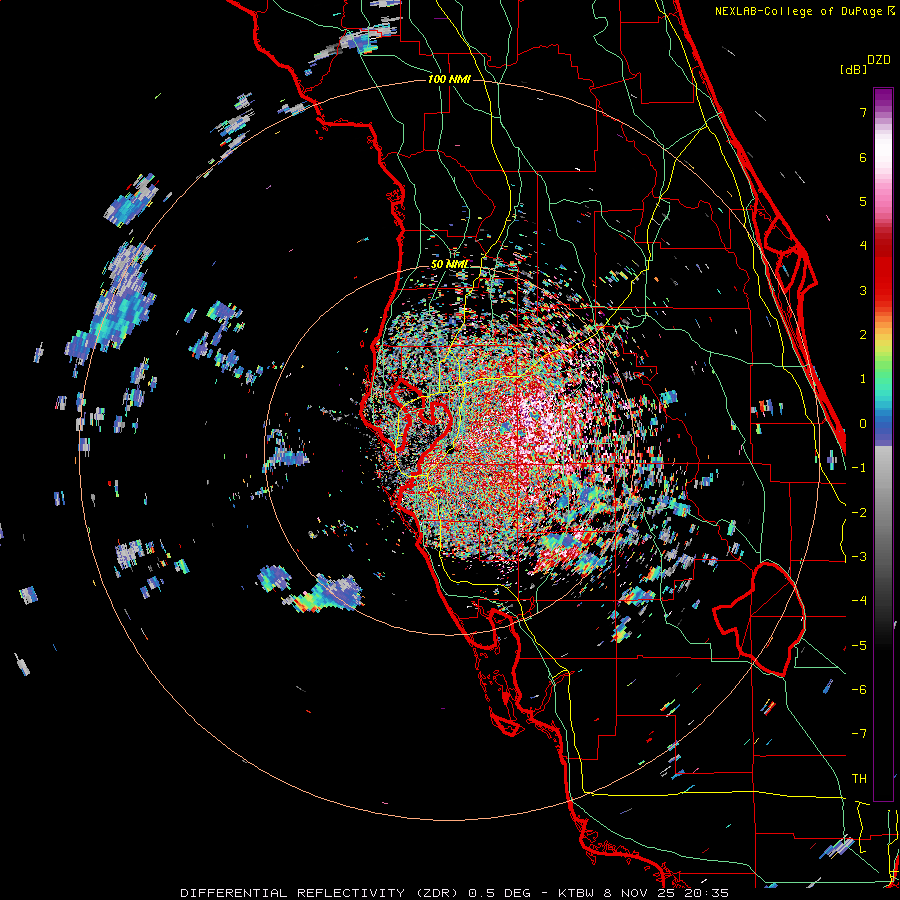Select the 0 value on color scale

pyautogui.click(x=863, y=424)
